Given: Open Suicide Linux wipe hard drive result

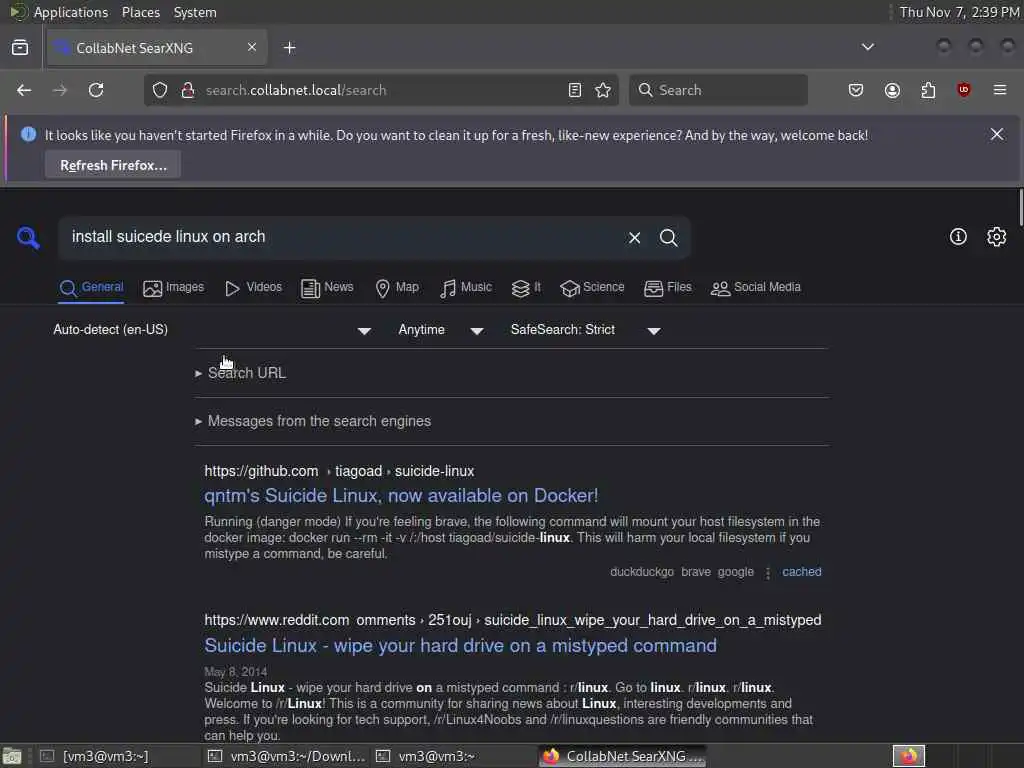Looking at the screenshot, I should pyautogui.click(x=460, y=645).
